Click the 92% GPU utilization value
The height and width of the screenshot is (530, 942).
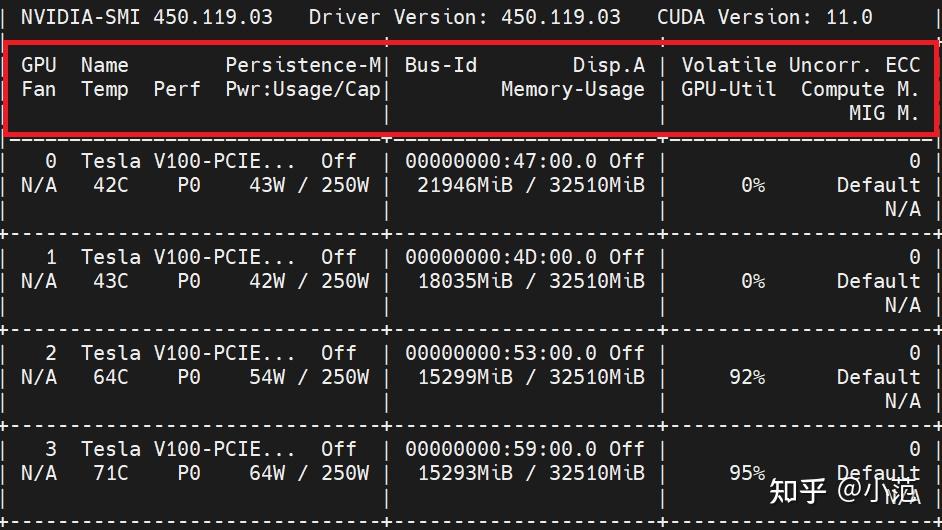point(747,377)
